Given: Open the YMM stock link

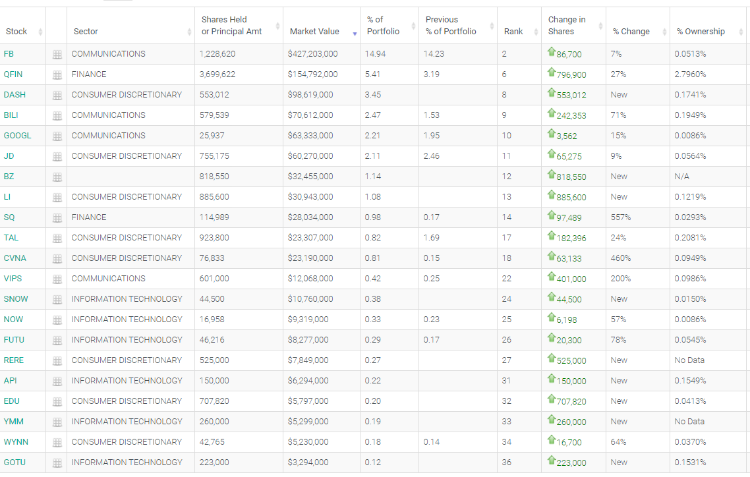Looking at the screenshot, I should point(13,422).
